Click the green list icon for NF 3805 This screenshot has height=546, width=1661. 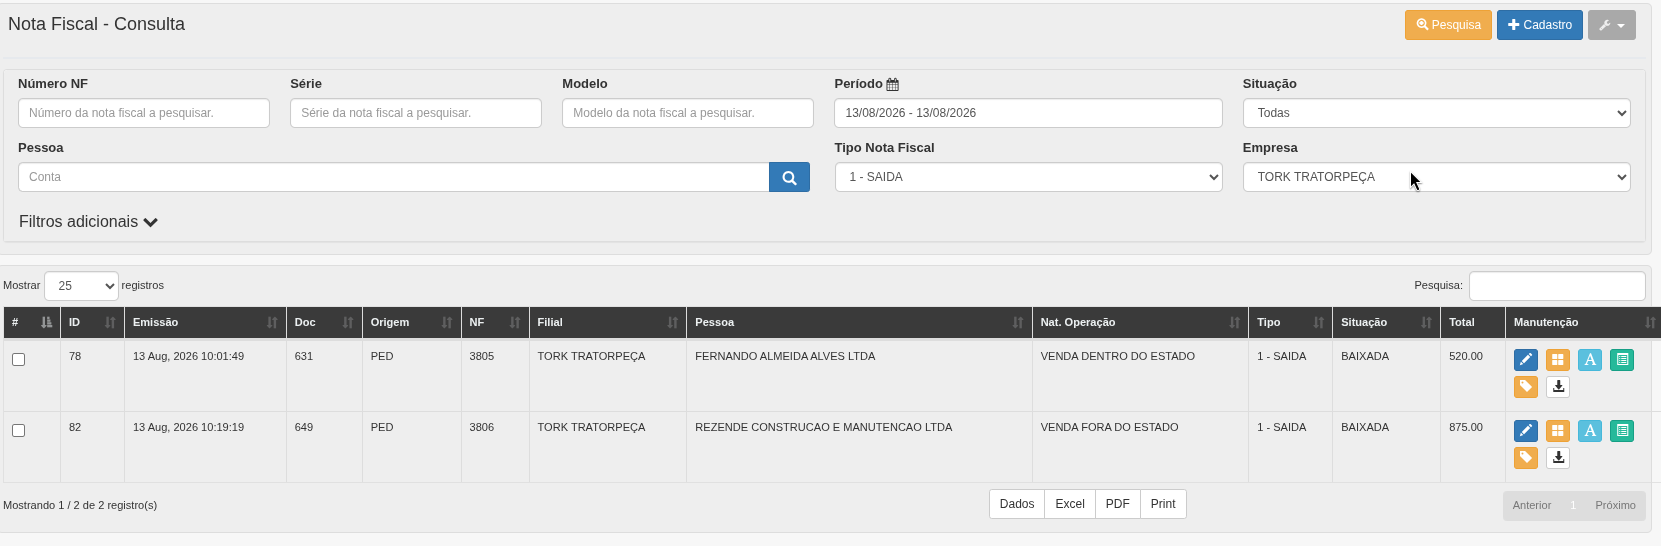(x=1621, y=360)
